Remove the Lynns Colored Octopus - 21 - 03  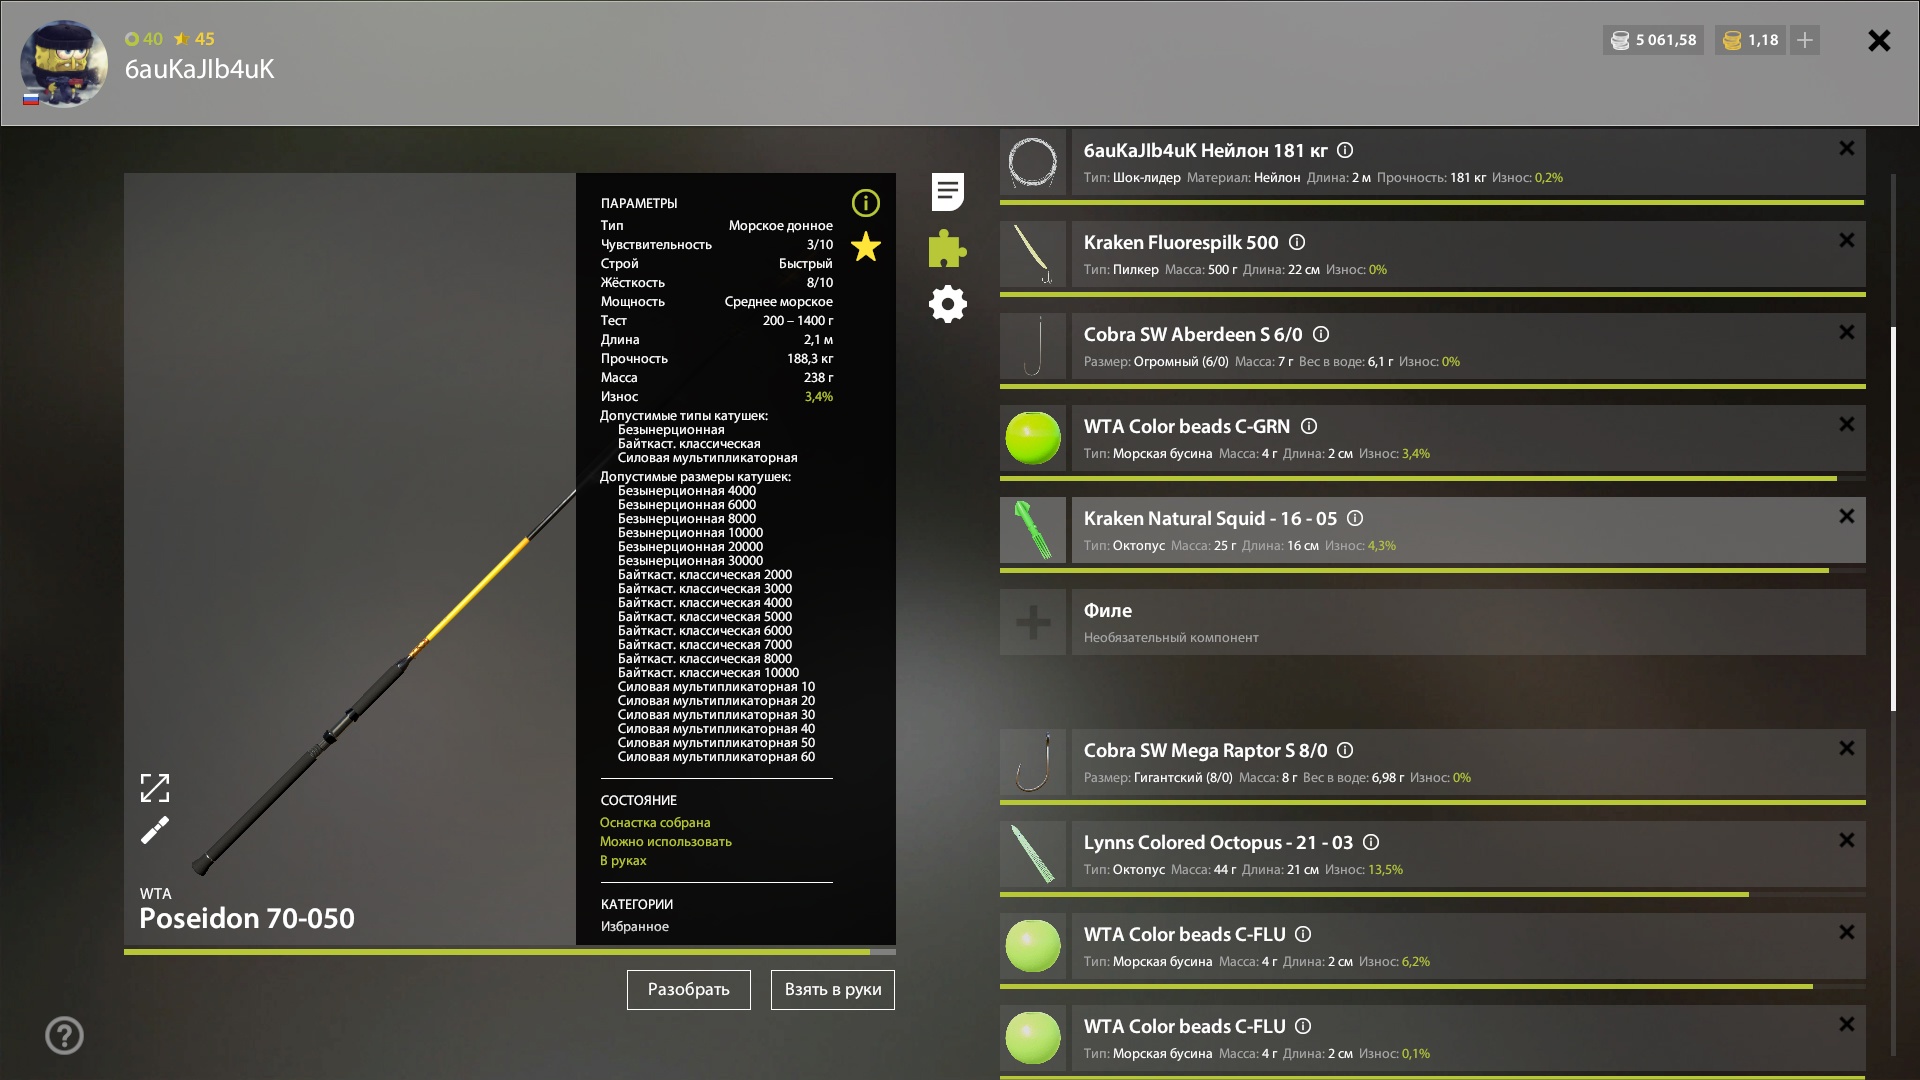pyautogui.click(x=1847, y=840)
